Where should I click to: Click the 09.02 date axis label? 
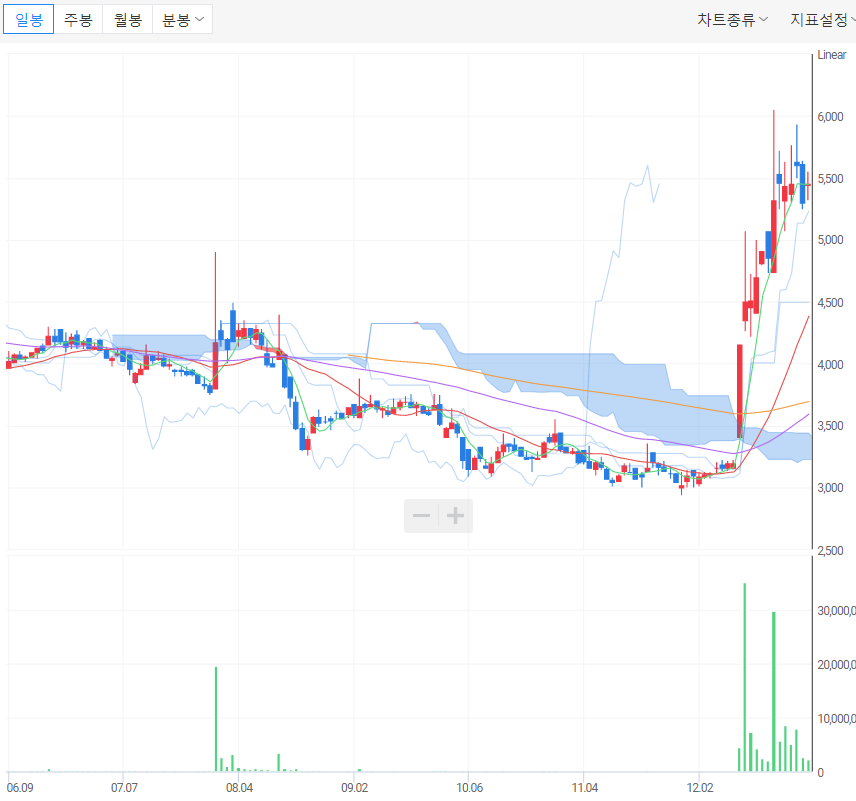(x=355, y=787)
